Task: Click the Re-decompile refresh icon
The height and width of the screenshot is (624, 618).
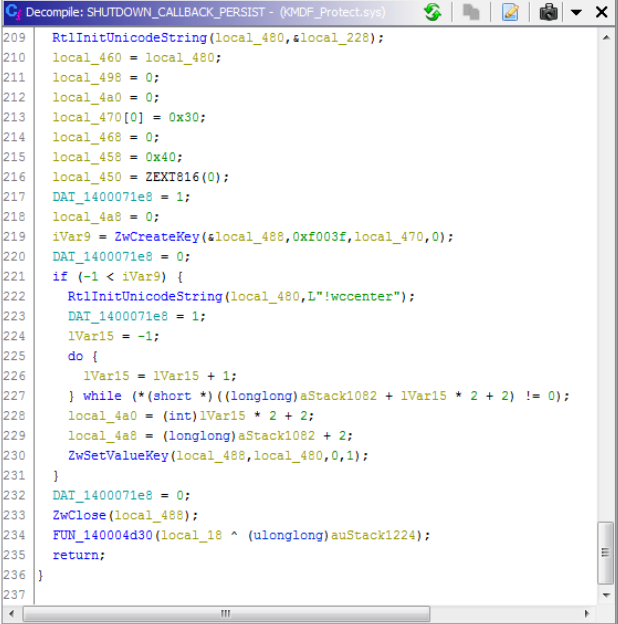Action: coord(432,12)
